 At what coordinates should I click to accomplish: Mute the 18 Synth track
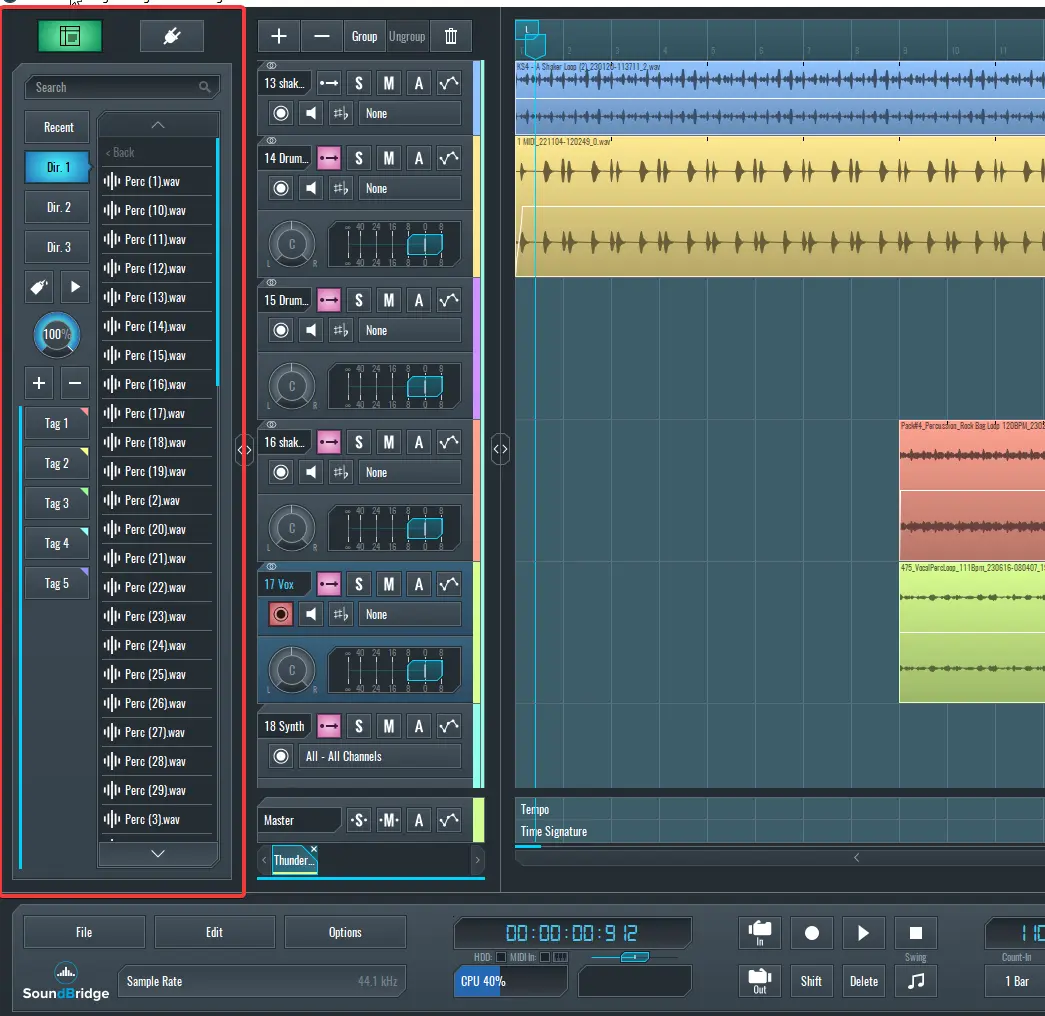(x=389, y=726)
